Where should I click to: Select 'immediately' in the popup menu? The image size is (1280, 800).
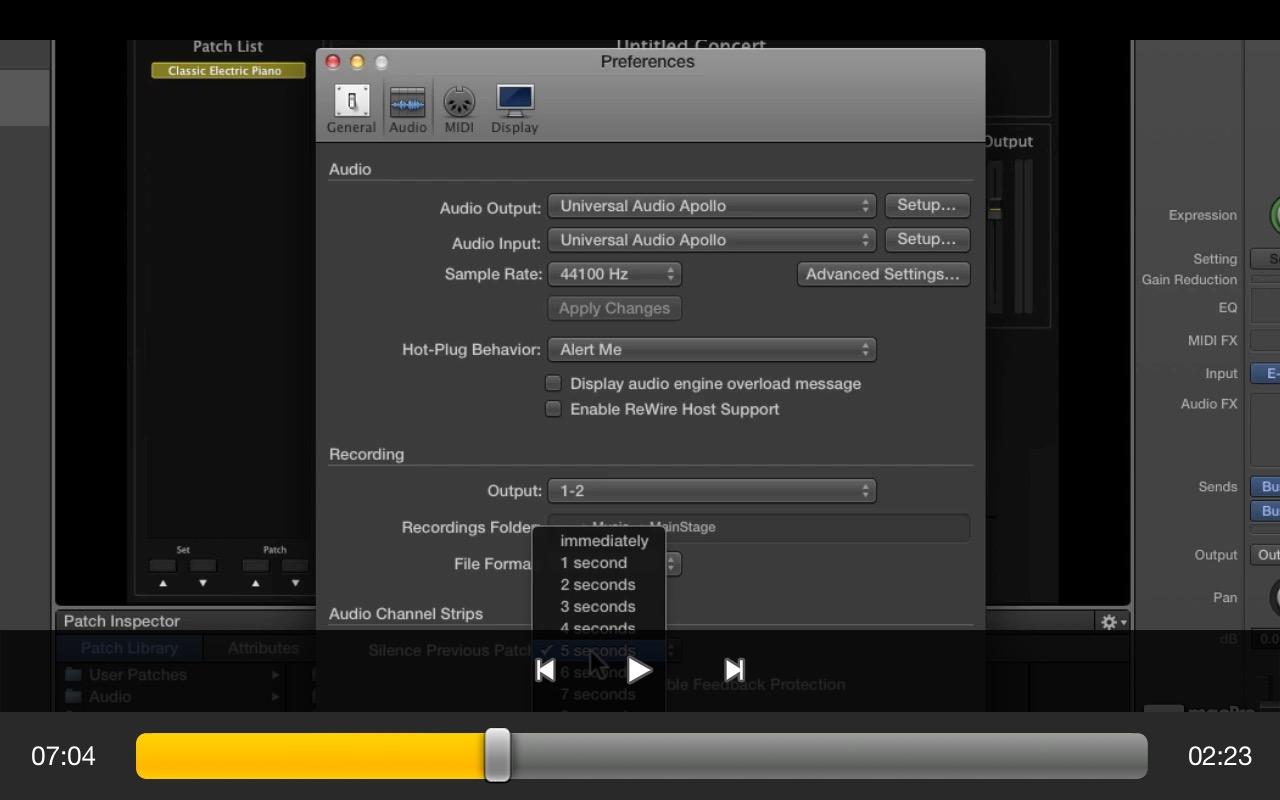point(604,541)
